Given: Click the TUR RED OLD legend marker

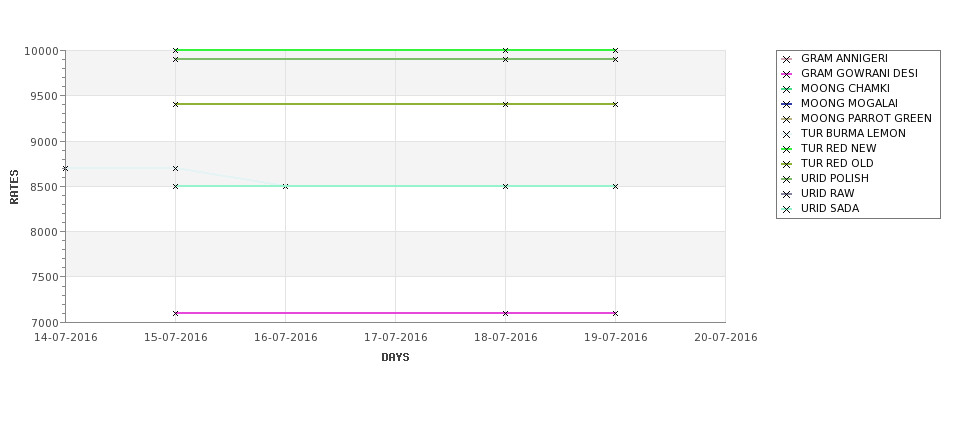Looking at the screenshot, I should (x=786, y=164).
